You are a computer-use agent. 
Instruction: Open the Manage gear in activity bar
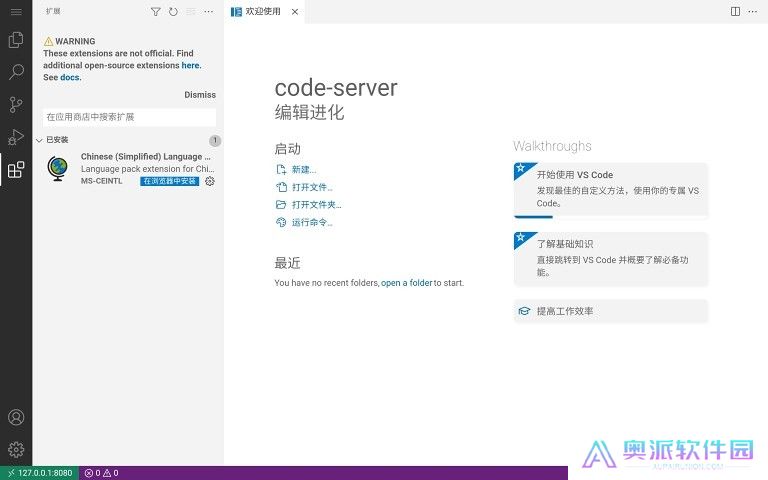pyautogui.click(x=16, y=449)
